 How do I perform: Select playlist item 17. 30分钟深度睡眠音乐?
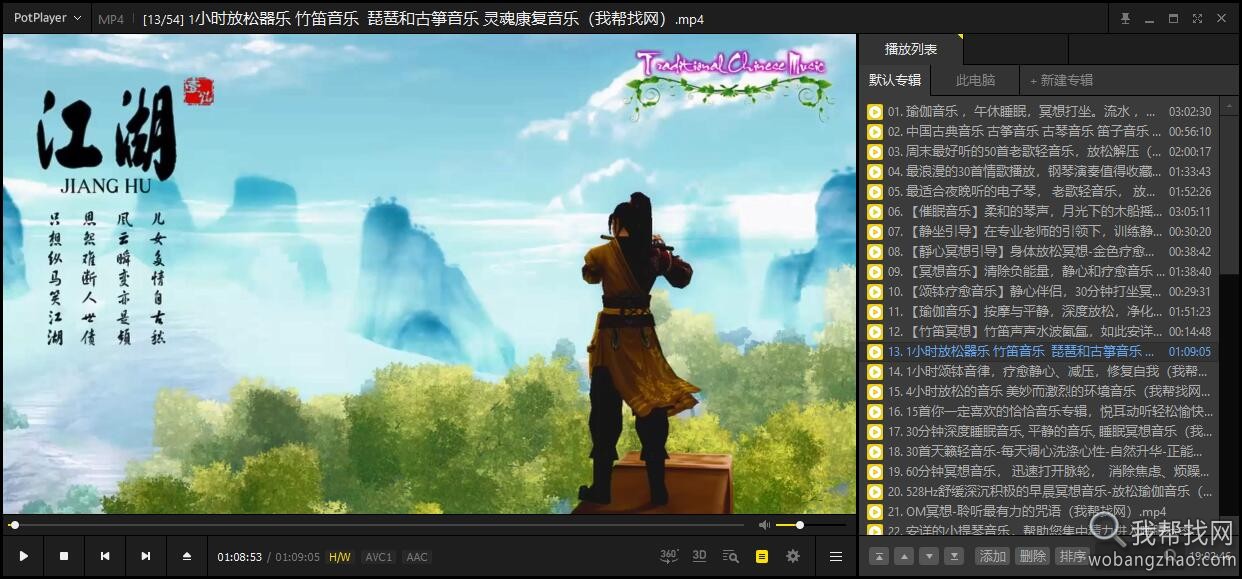pos(1039,431)
